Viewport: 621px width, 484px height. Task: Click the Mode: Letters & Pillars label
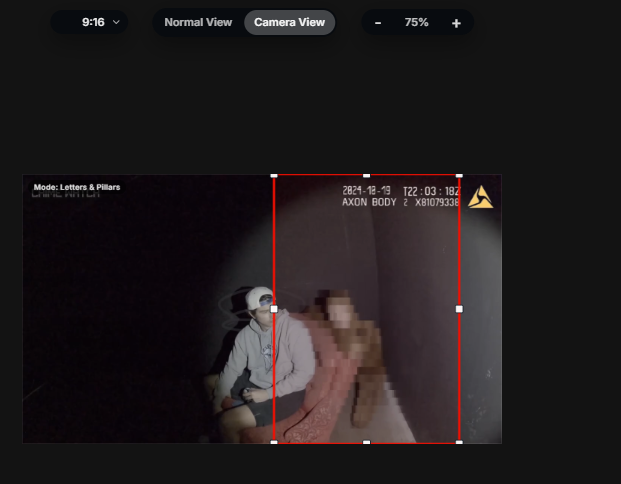[77, 187]
